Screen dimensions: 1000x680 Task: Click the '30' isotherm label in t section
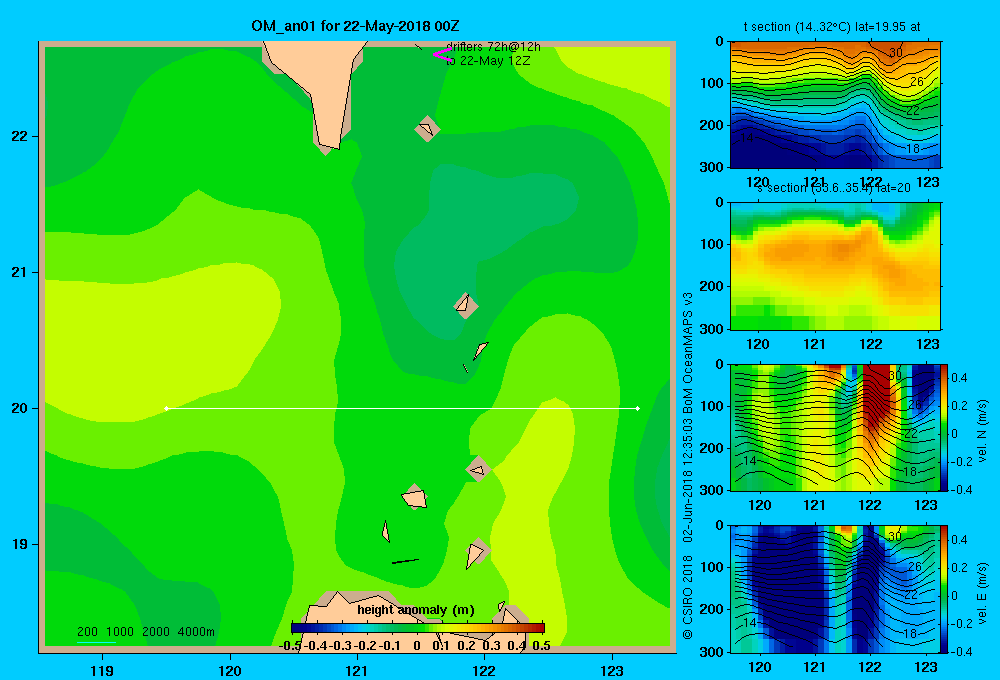pos(896,53)
